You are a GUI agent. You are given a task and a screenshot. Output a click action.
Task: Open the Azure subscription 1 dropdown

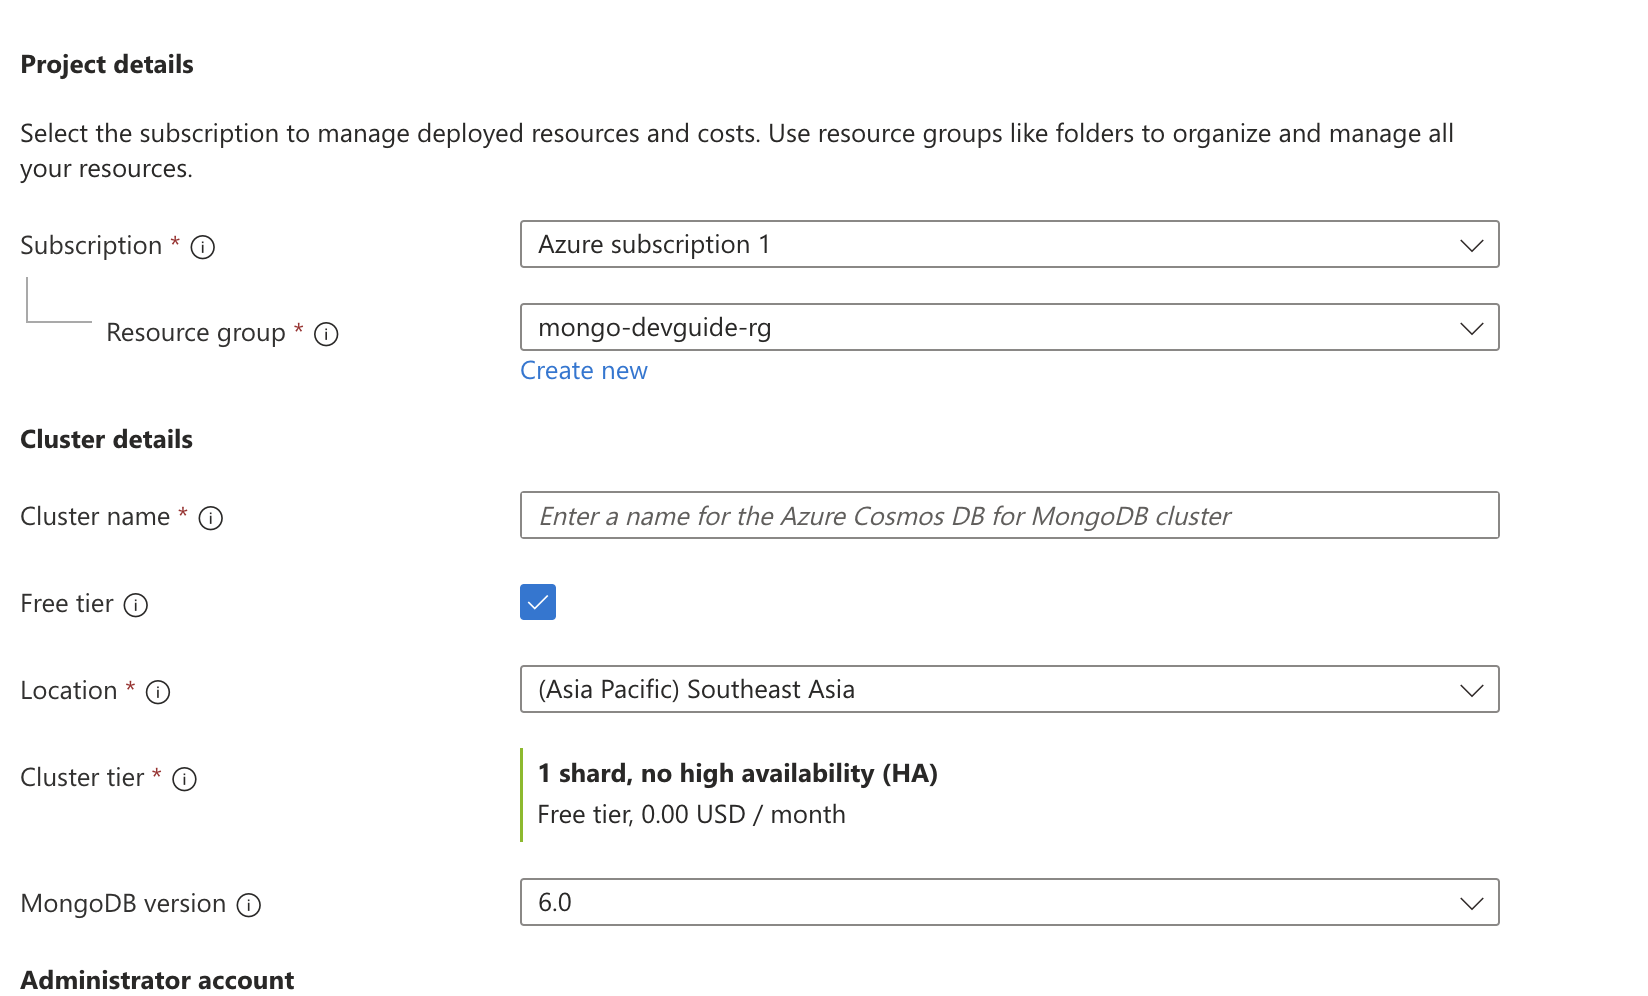[x=1009, y=244]
